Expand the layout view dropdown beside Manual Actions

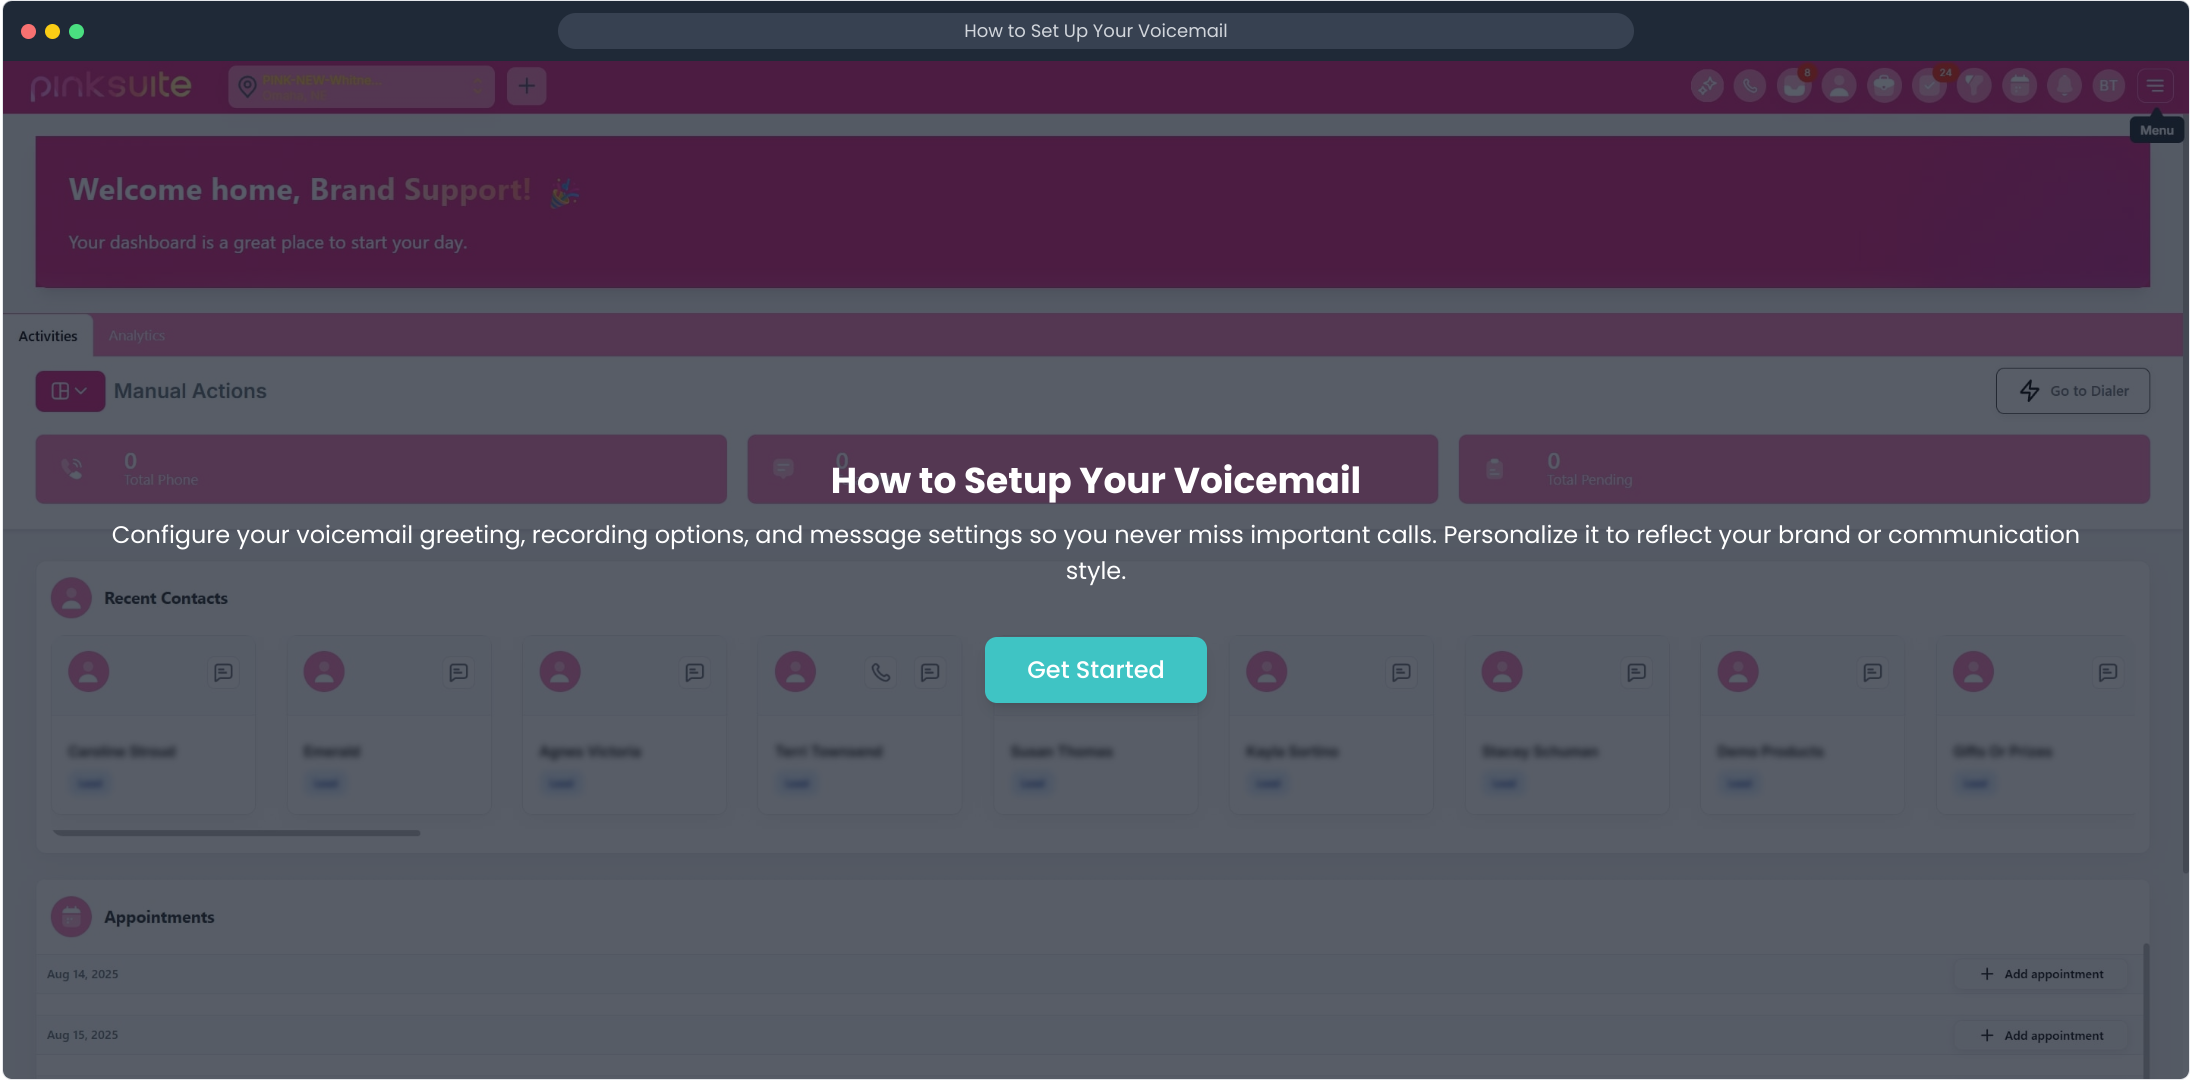(x=70, y=391)
